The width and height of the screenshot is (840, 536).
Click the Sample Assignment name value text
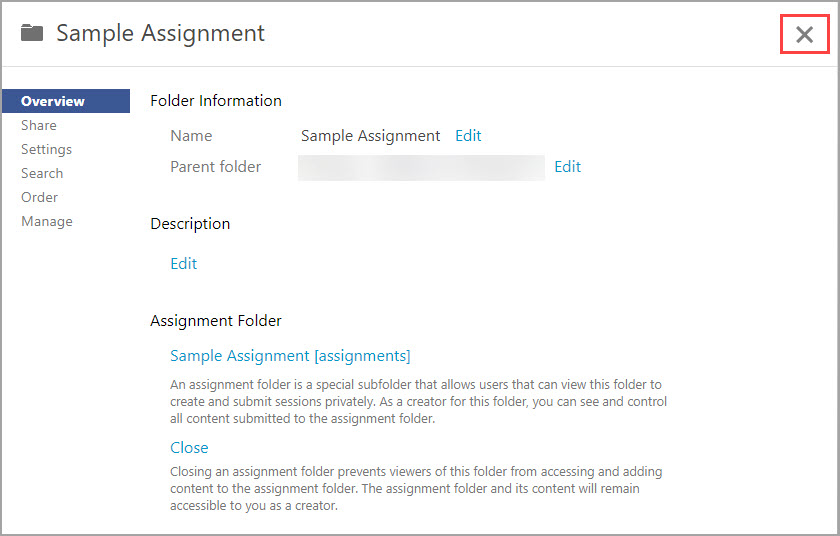[370, 136]
